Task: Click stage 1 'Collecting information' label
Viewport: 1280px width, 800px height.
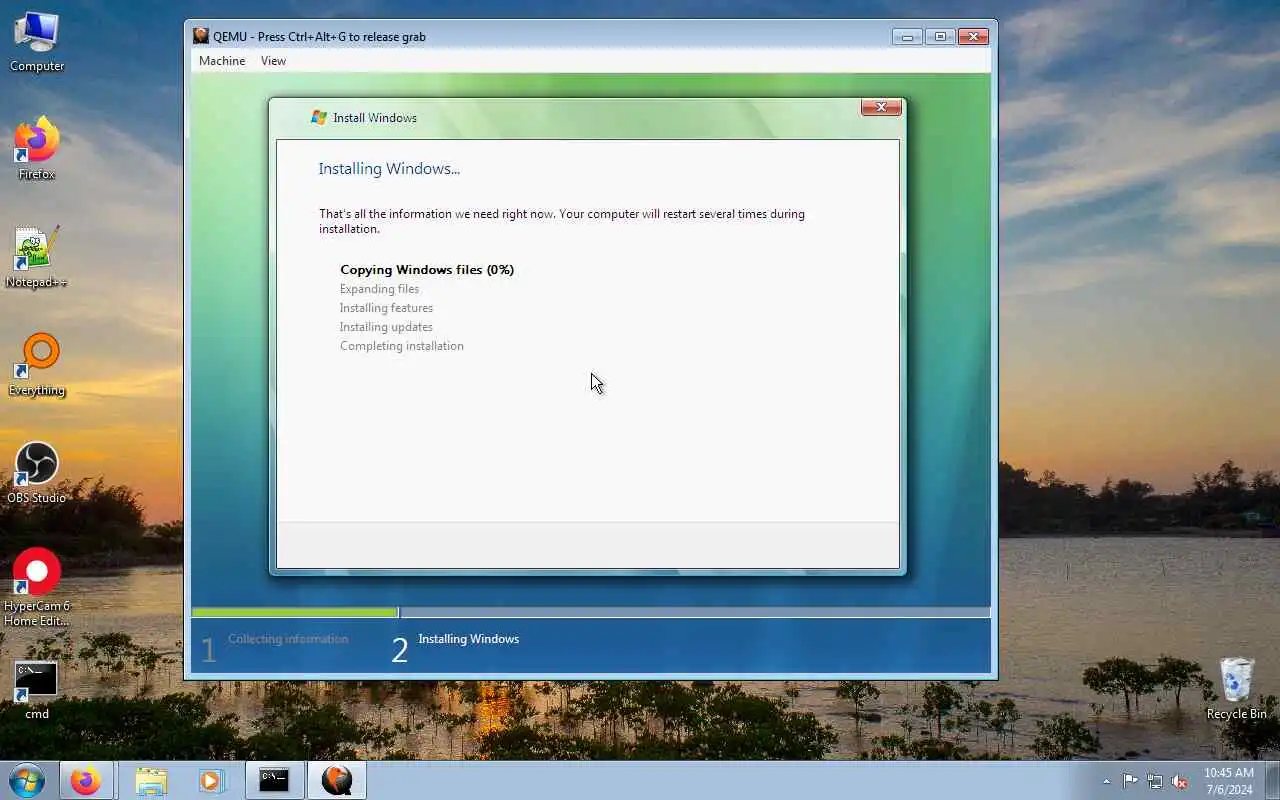Action: point(288,639)
